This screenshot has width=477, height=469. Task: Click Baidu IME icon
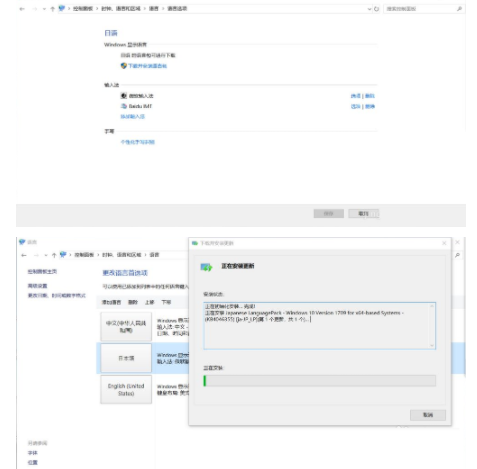coord(124,106)
